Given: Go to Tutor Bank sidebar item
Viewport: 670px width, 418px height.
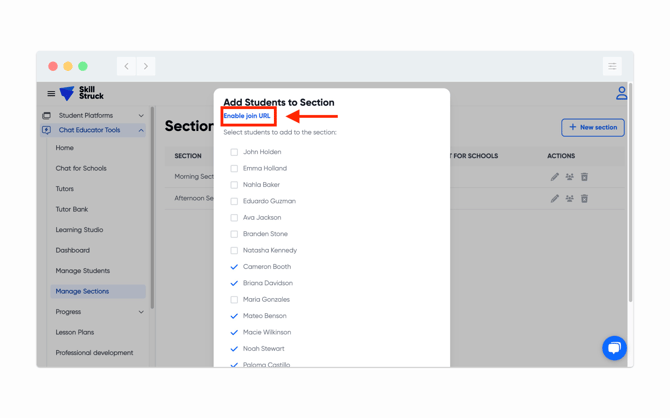Looking at the screenshot, I should tap(72, 209).
